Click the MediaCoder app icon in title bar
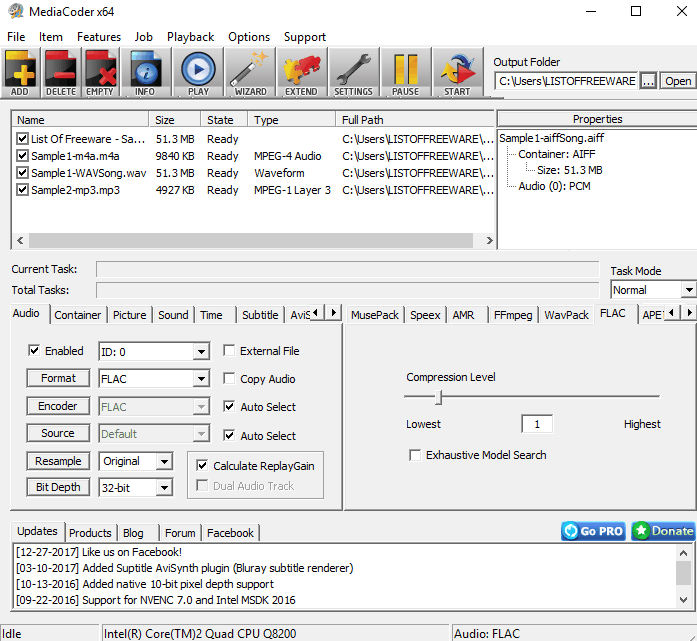697x641 pixels. pos(16,12)
